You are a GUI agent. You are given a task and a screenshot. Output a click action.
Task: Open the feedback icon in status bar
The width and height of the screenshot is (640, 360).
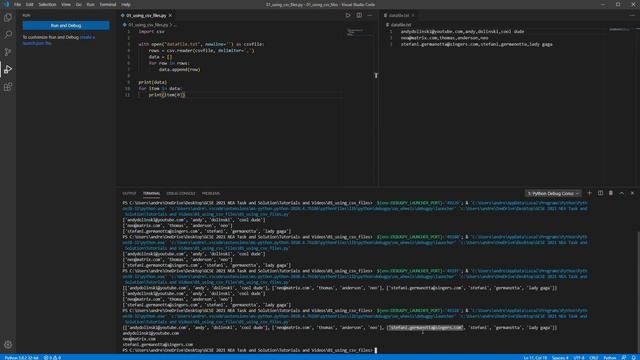(x=624, y=358)
